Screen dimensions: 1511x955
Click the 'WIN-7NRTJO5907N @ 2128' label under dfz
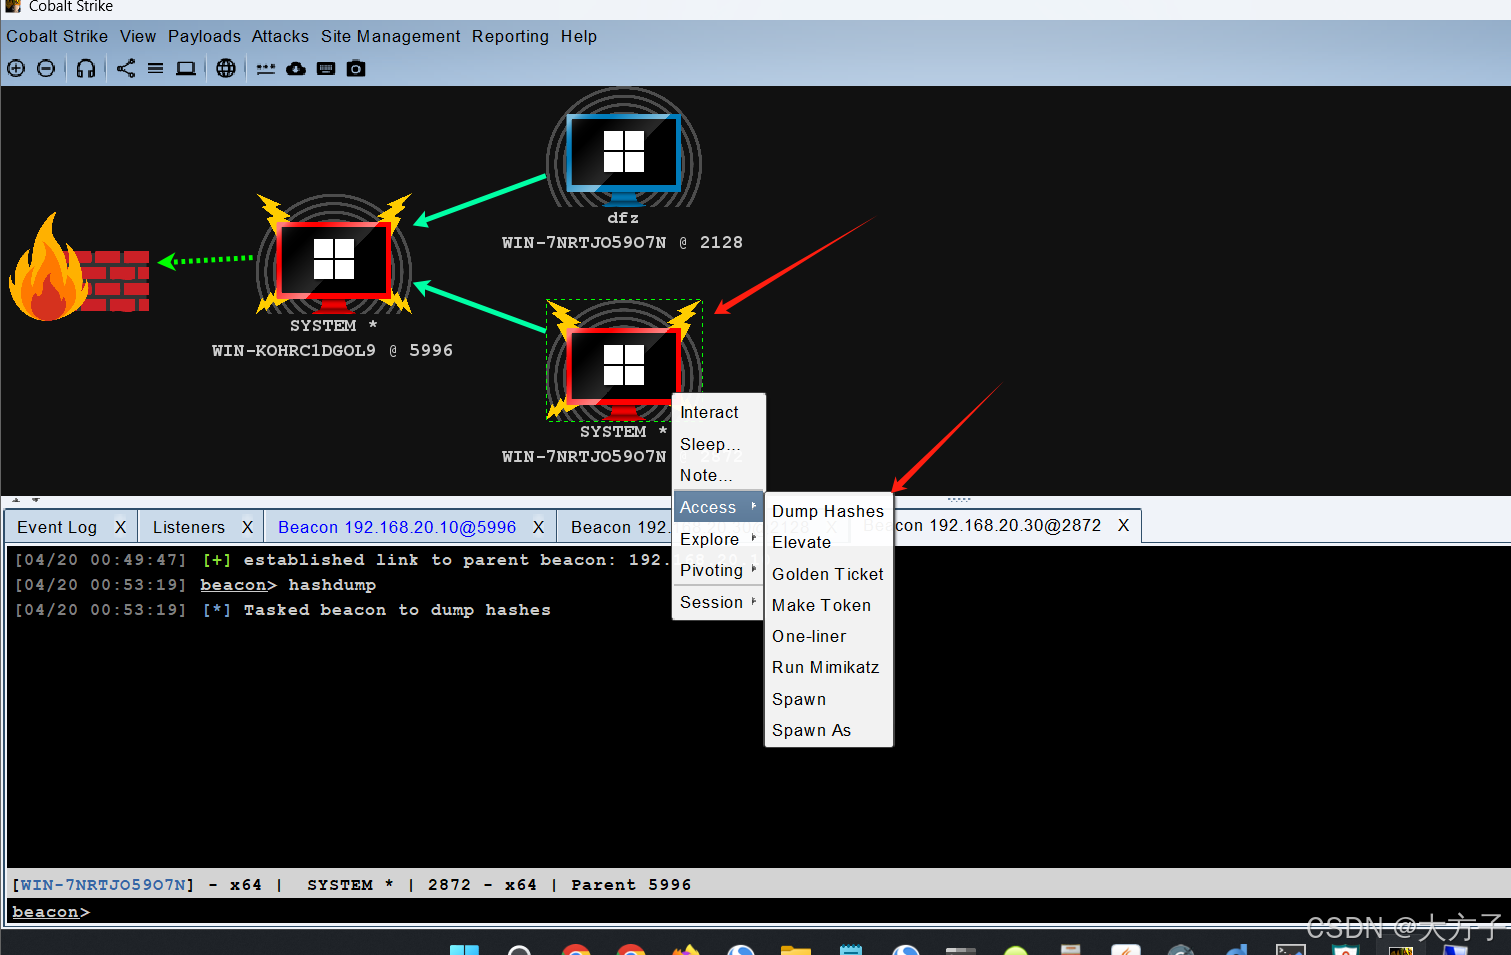click(x=622, y=242)
